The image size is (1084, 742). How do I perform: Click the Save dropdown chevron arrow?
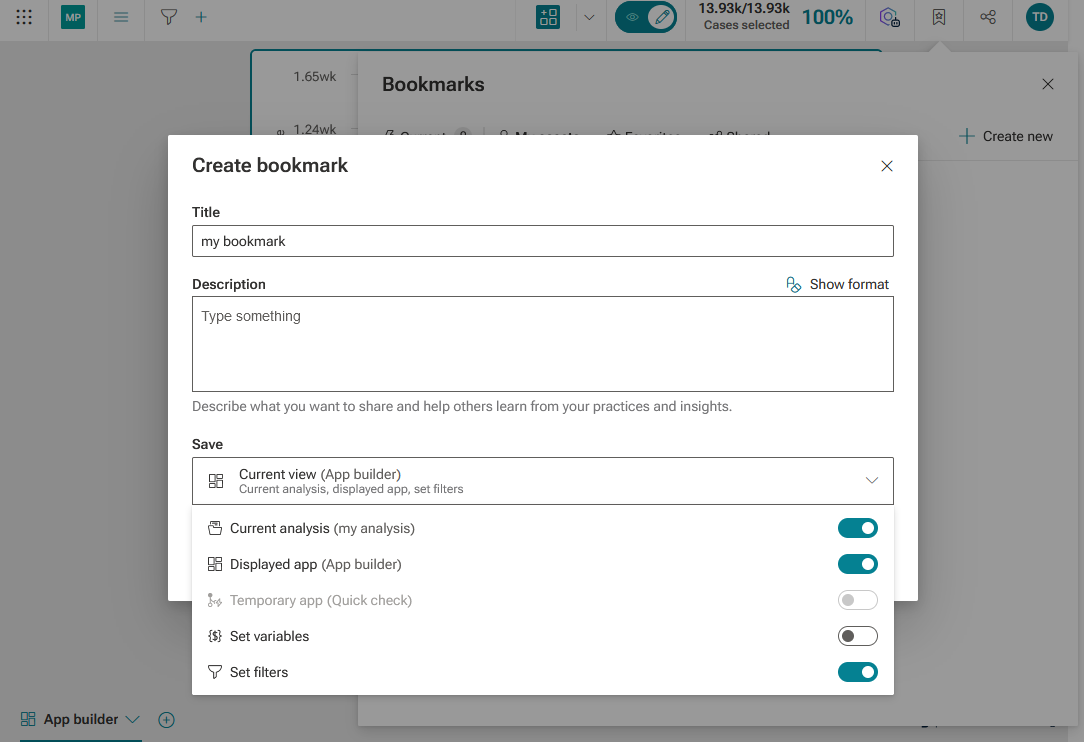(872, 481)
